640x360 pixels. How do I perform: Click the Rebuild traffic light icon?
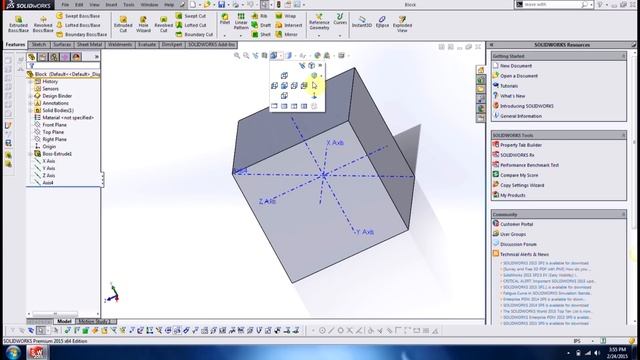pyautogui.click(x=279, y=4)
